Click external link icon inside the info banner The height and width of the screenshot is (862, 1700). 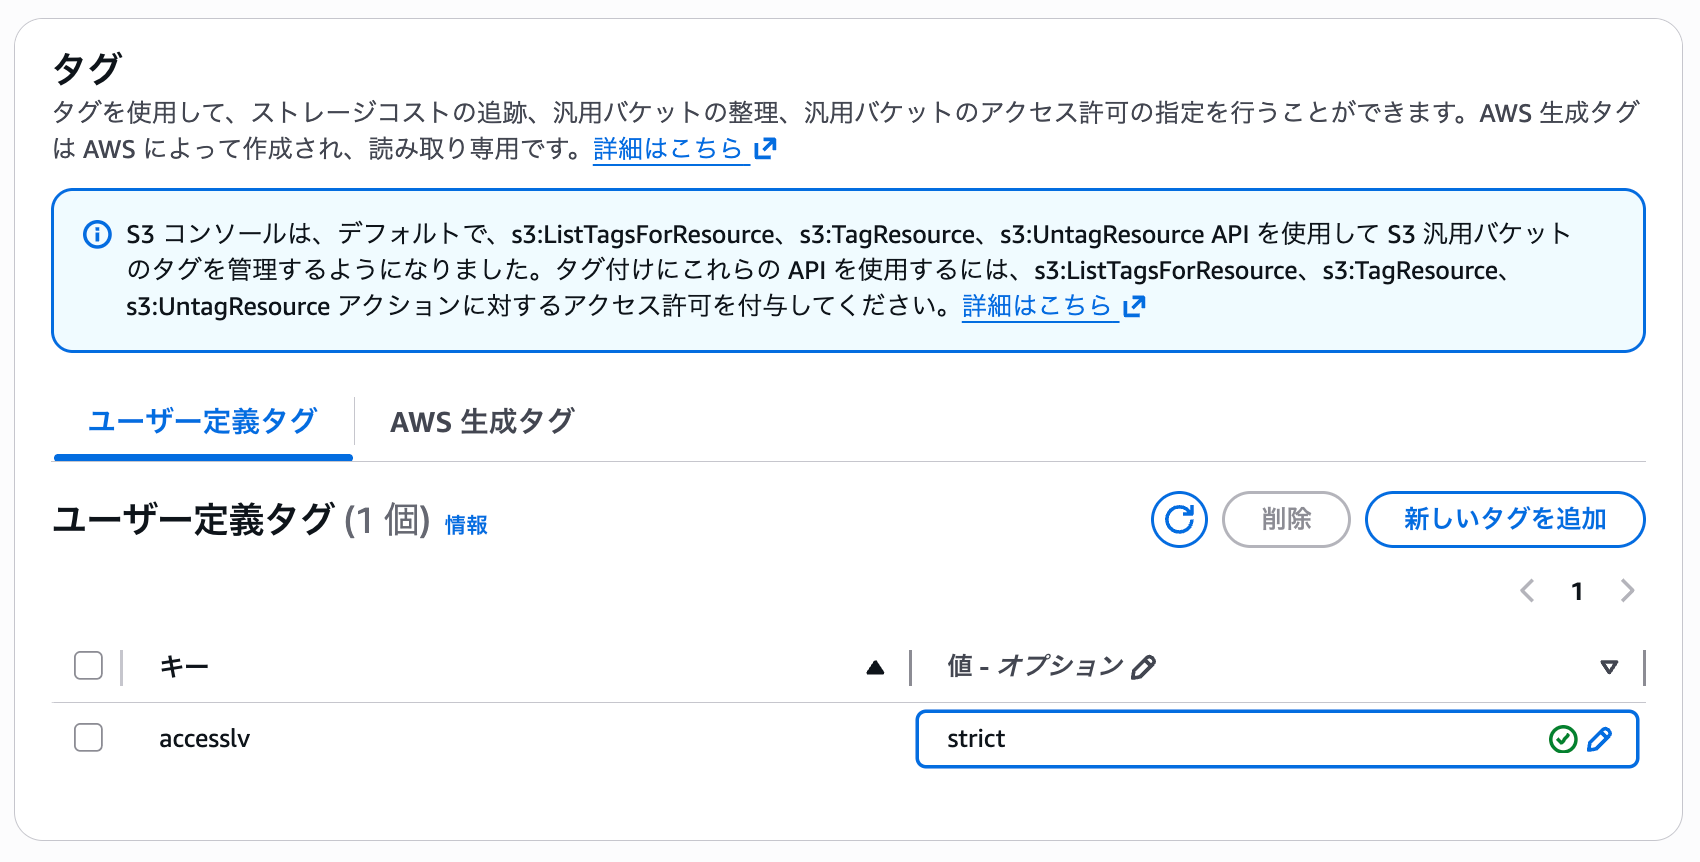1134,306
